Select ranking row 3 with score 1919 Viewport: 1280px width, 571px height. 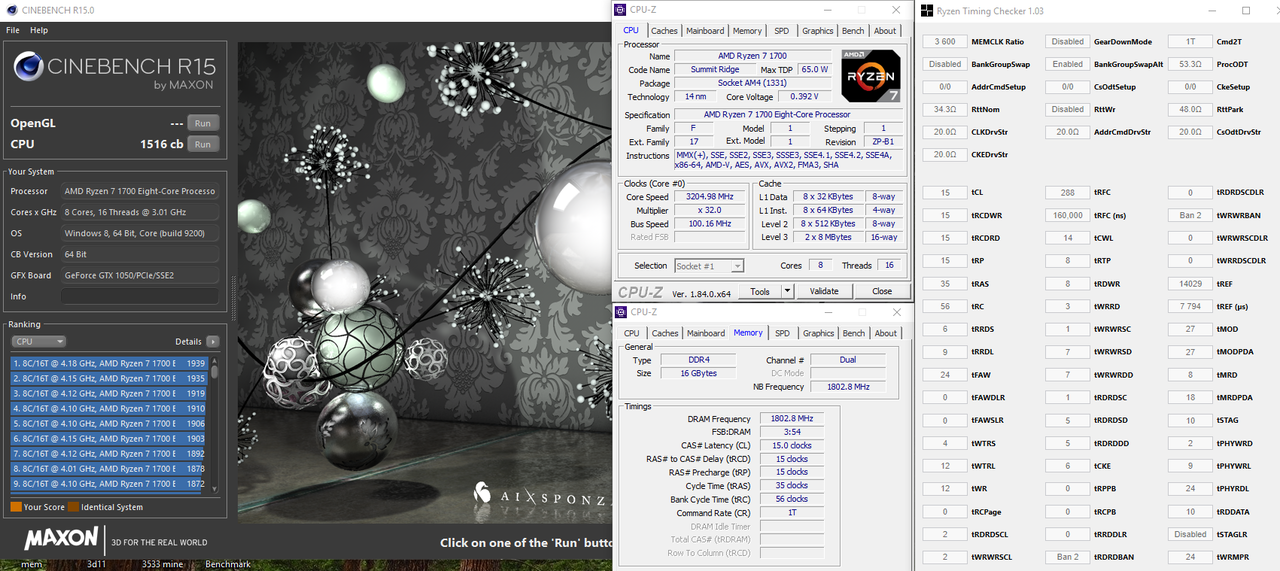click(108, 393)
